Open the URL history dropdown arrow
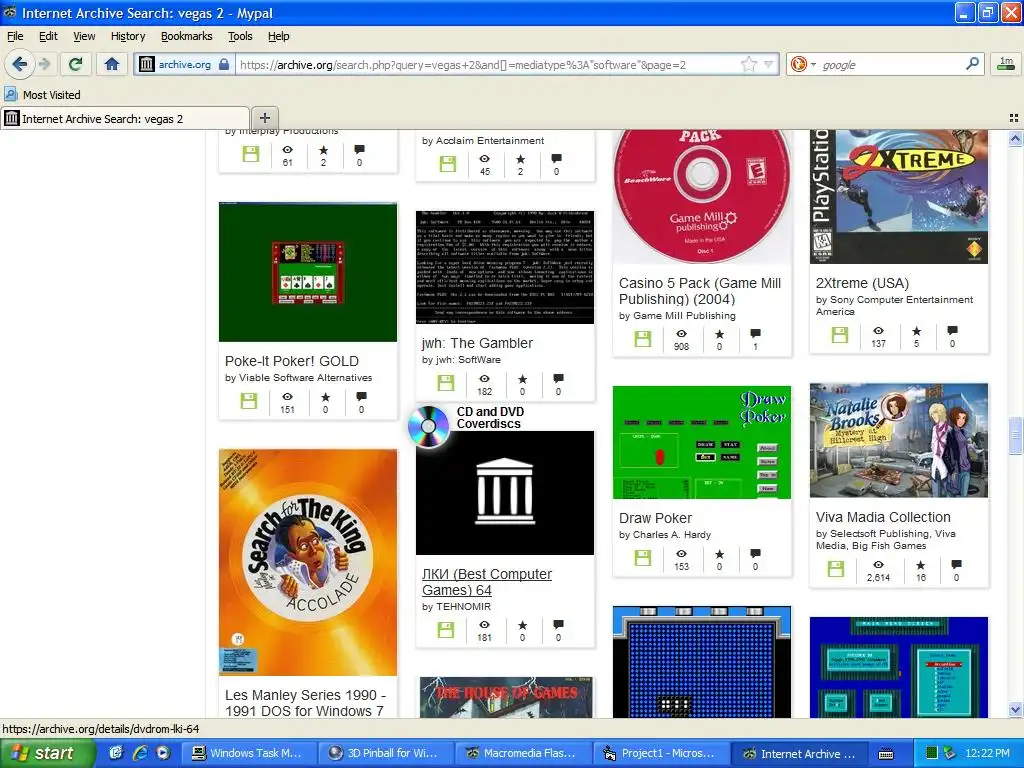This screenshot has height=768, width=1024. (769, 65)
